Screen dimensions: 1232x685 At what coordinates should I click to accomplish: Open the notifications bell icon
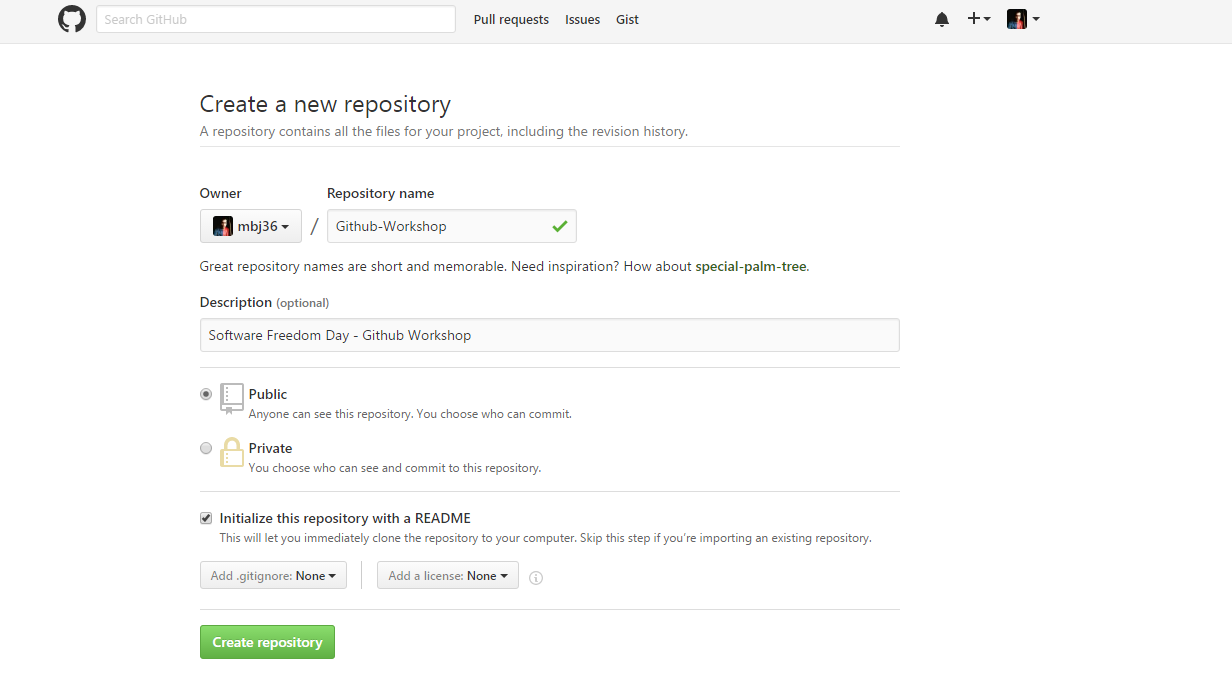tap(942, 19)
